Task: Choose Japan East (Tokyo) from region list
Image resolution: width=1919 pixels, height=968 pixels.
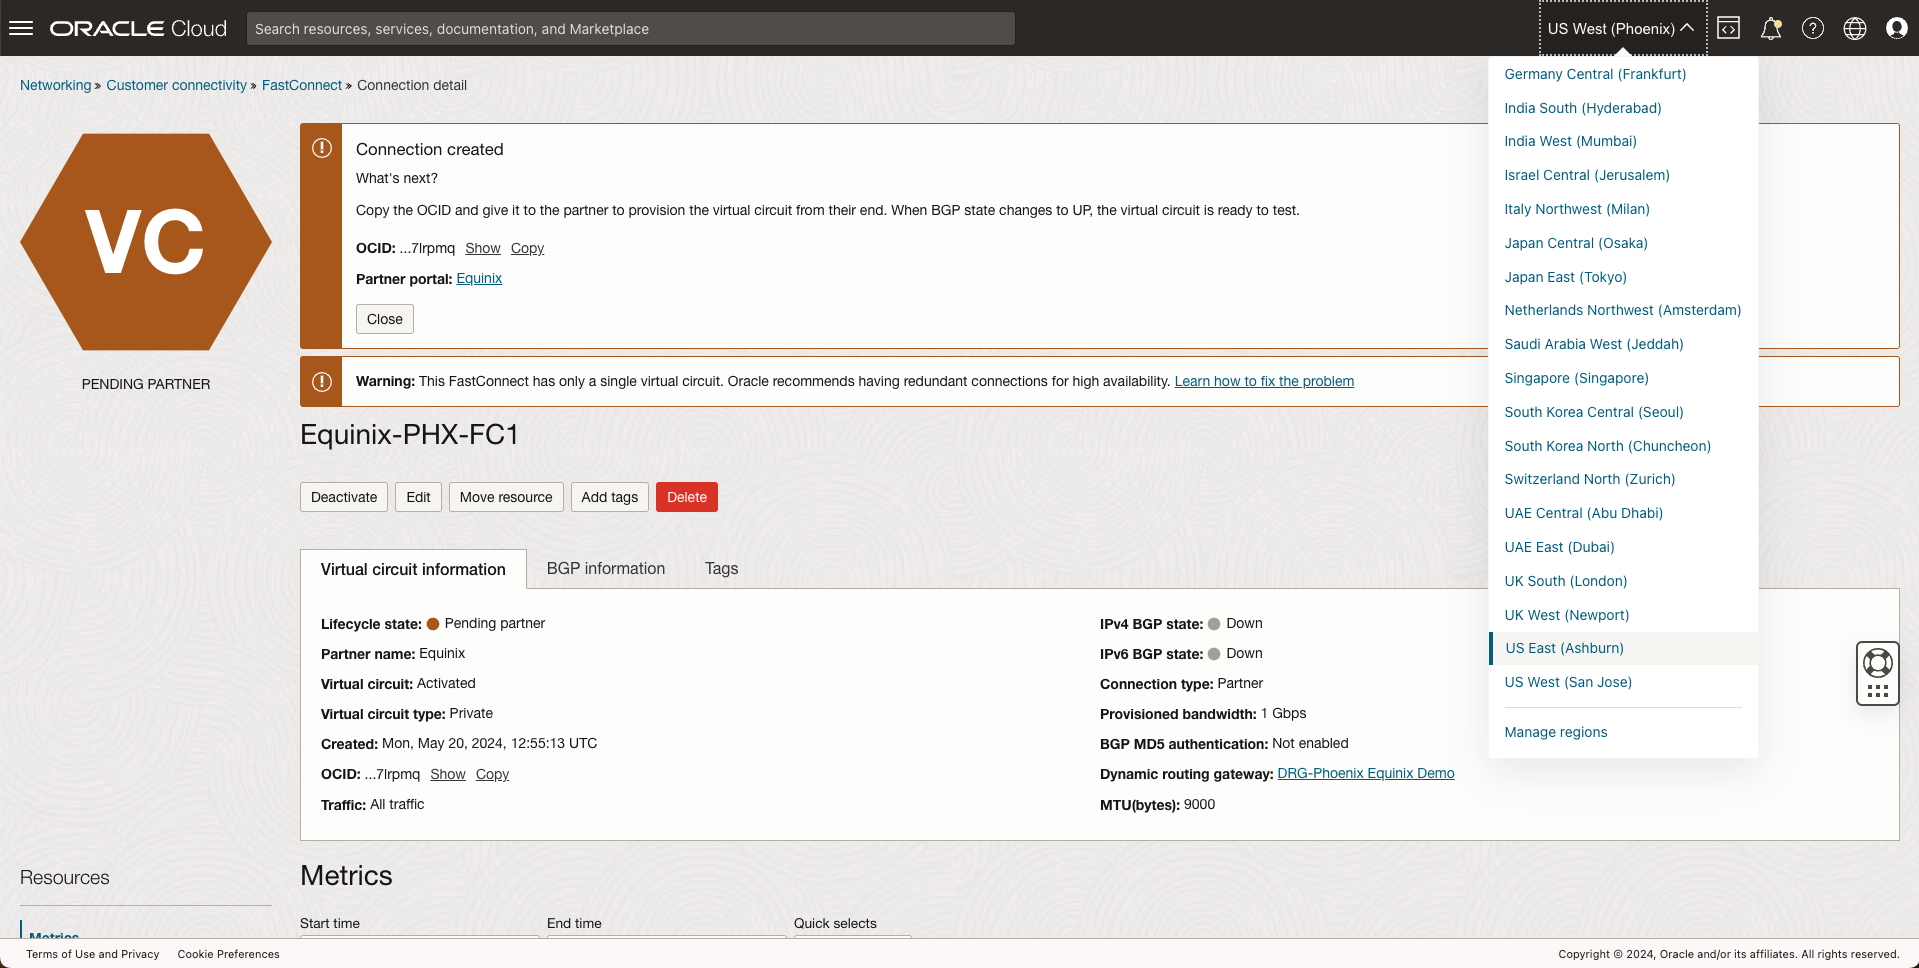Action: pyautogui.click(x=1565, y=277)
